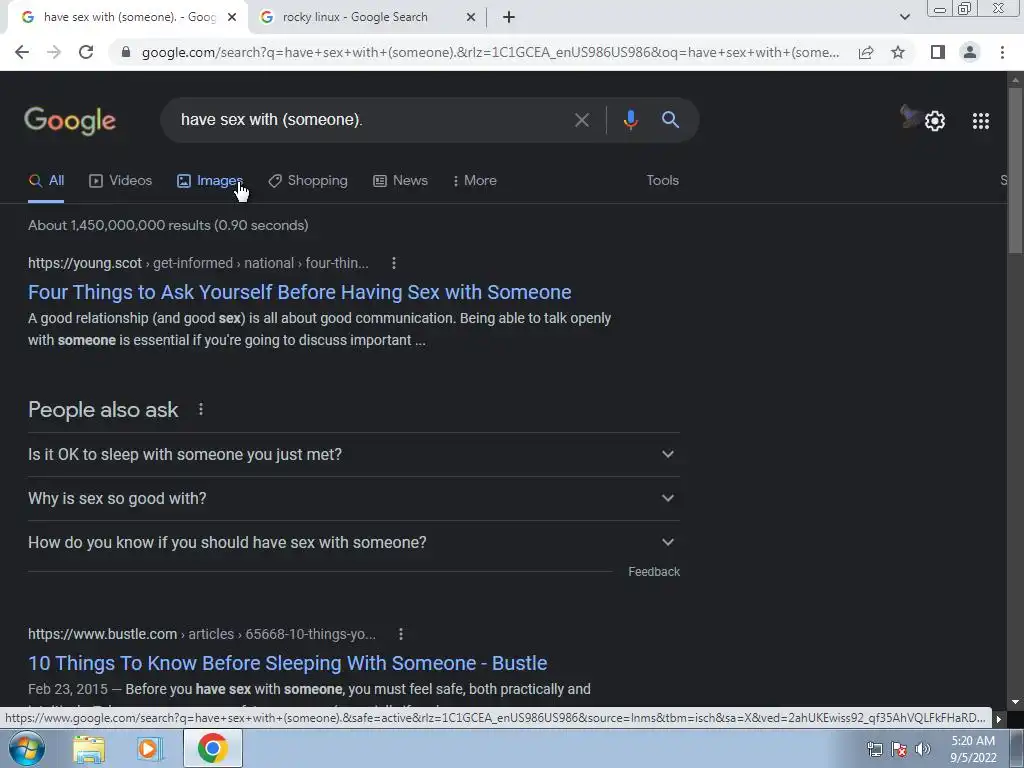
Task: Click the Chrome address bar URL
Action: pos(490,52)
